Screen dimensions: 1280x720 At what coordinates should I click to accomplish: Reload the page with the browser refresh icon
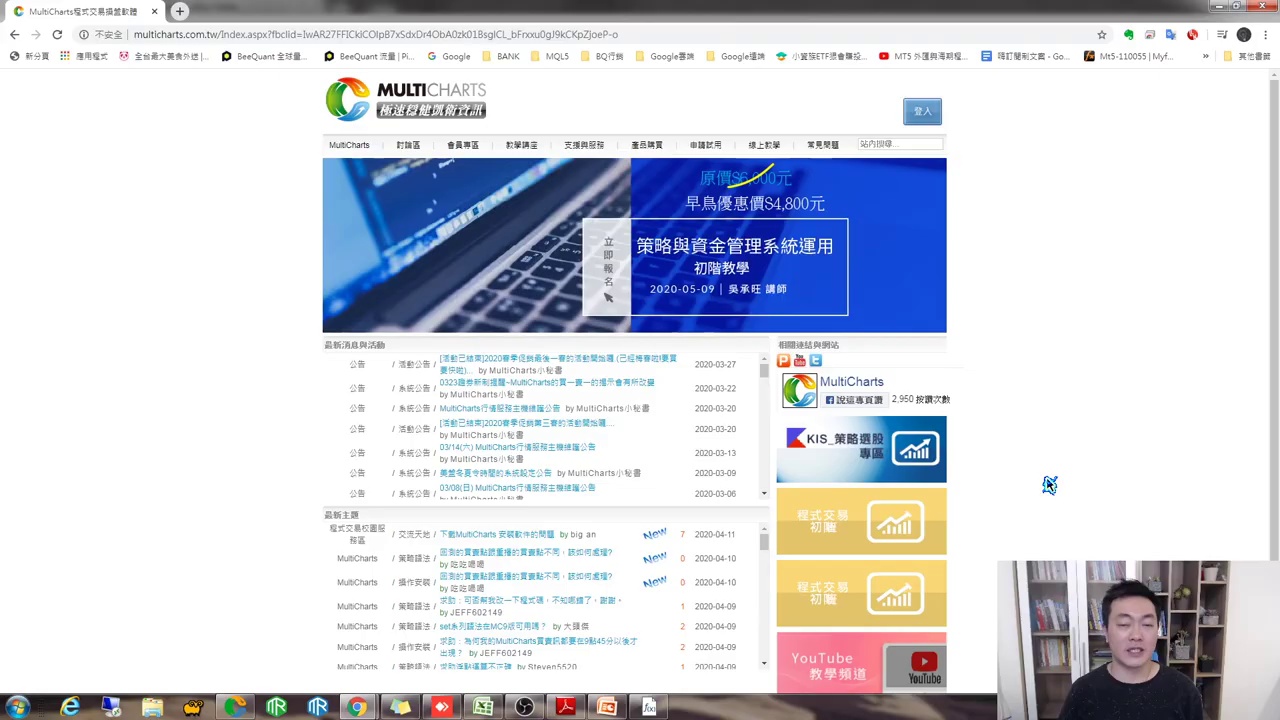point(57,34)
